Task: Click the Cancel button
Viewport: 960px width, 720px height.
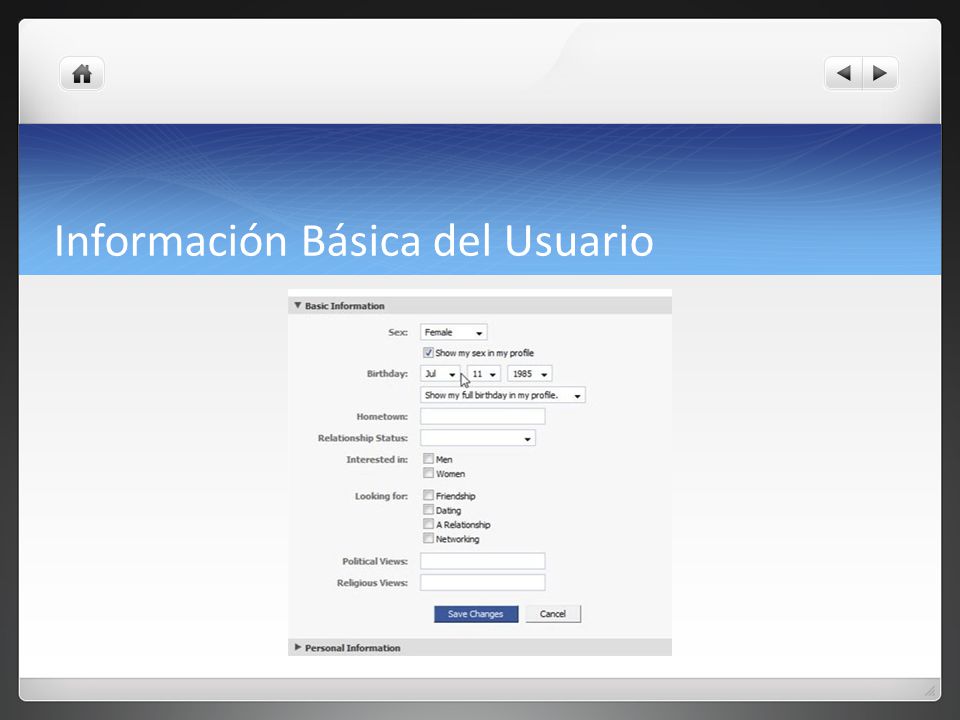Action: (553, 614)
